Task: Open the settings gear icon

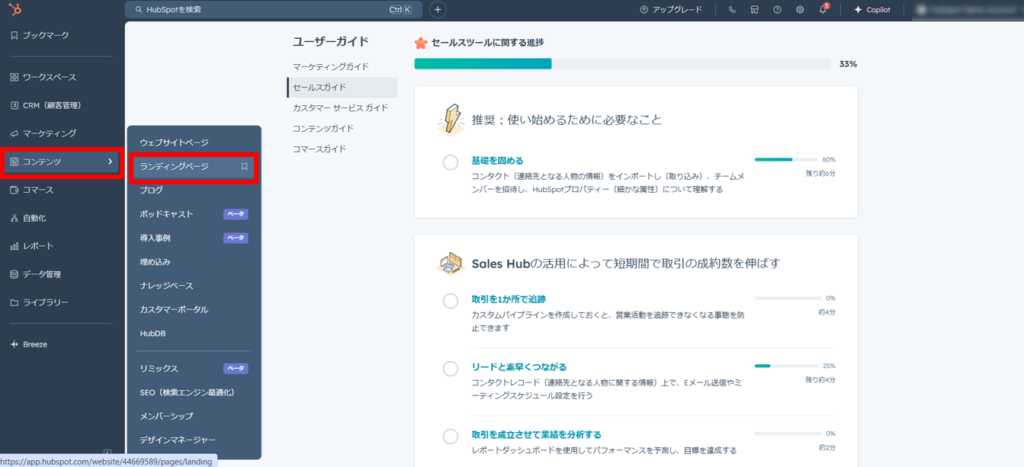Action: pos(800,10)
